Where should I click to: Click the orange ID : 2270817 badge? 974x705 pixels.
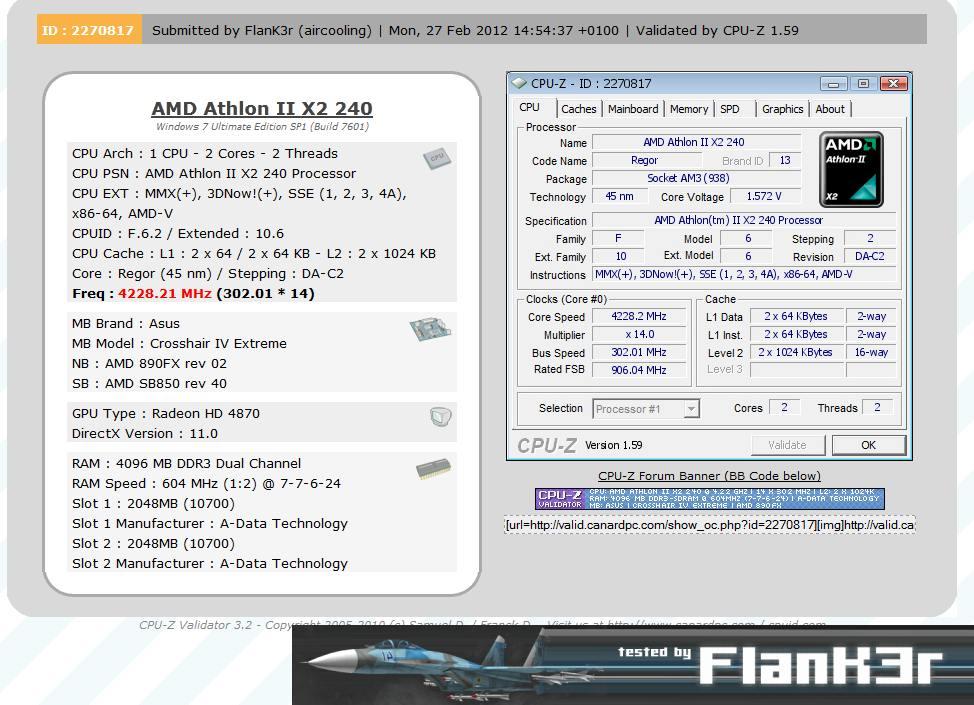(x=89, y=30)
